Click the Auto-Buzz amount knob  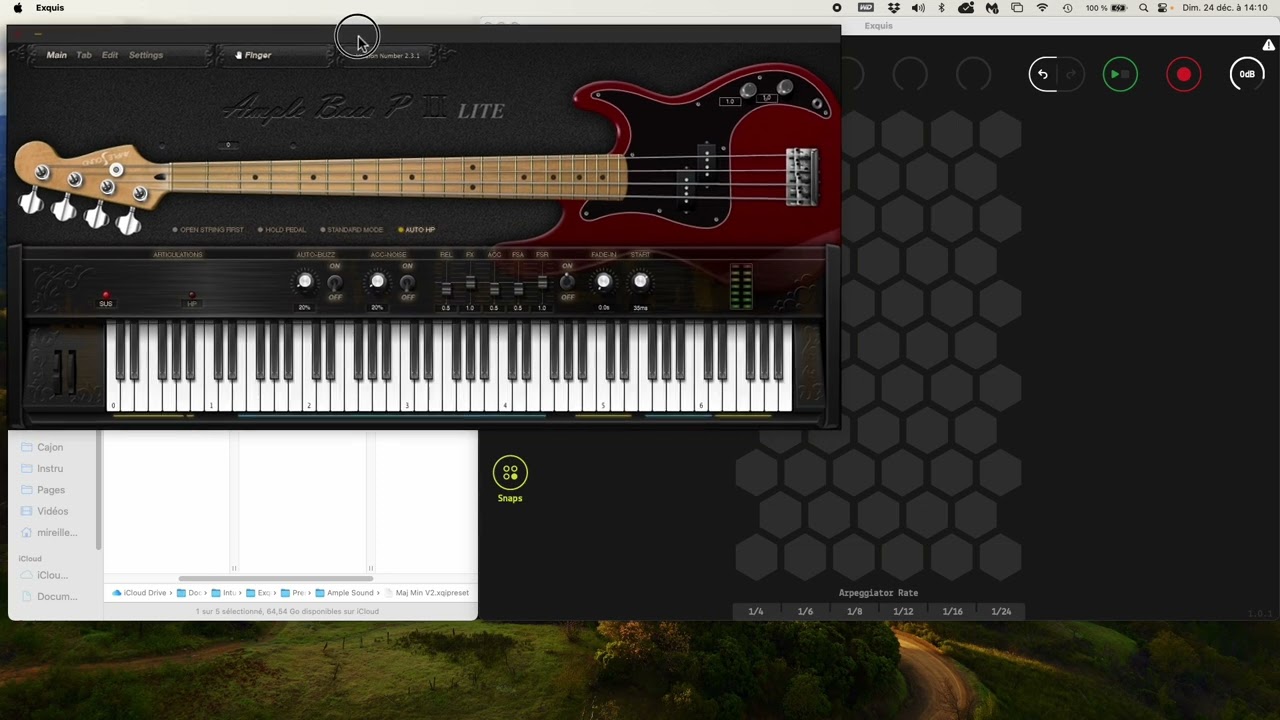305,282
